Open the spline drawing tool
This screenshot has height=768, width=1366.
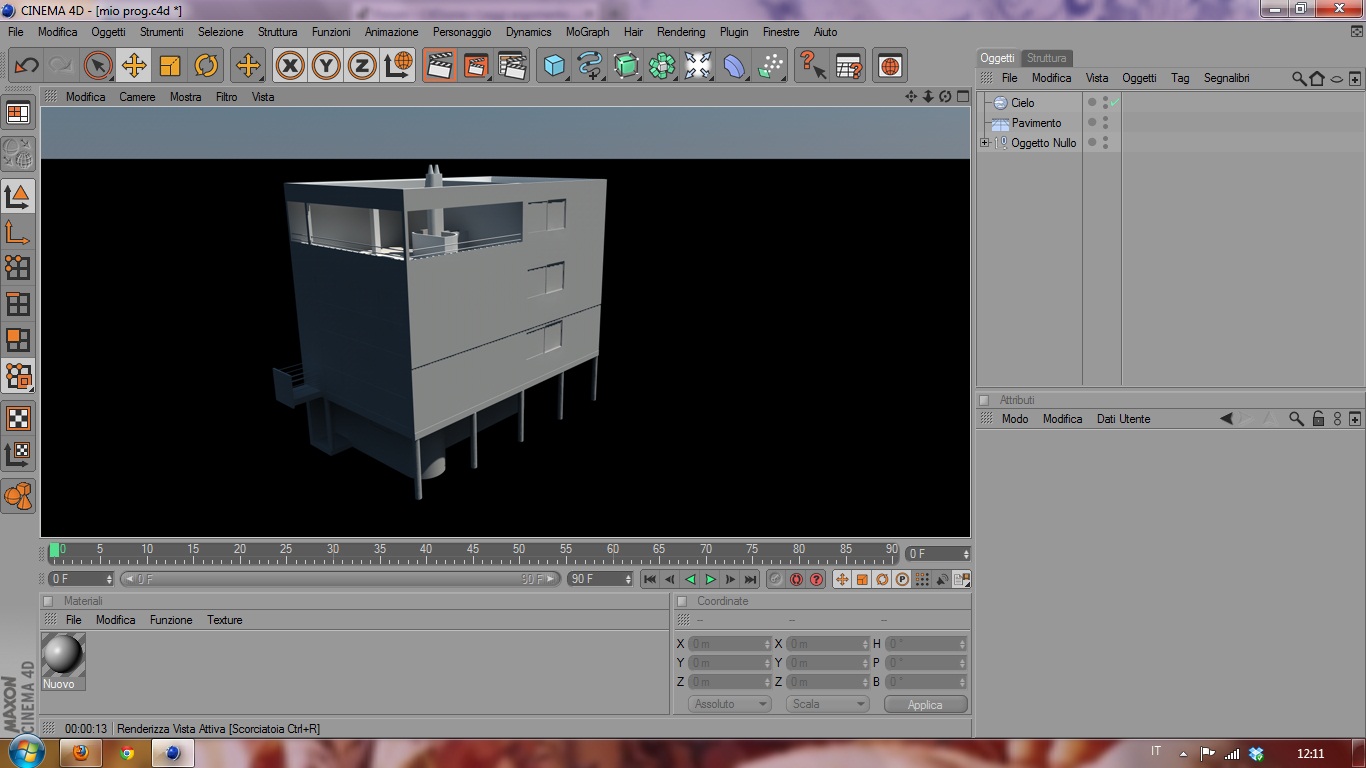pyautogui.click(x=590, y=66)
